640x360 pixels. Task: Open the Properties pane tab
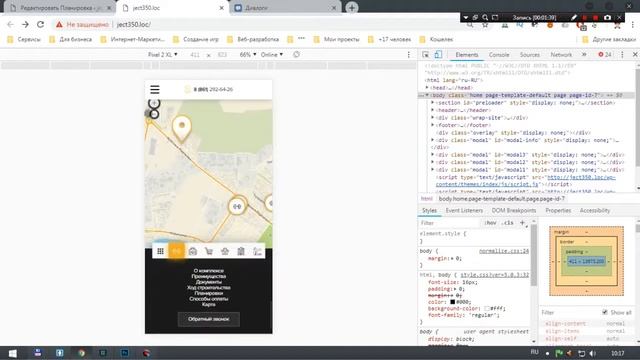point(558,210)
